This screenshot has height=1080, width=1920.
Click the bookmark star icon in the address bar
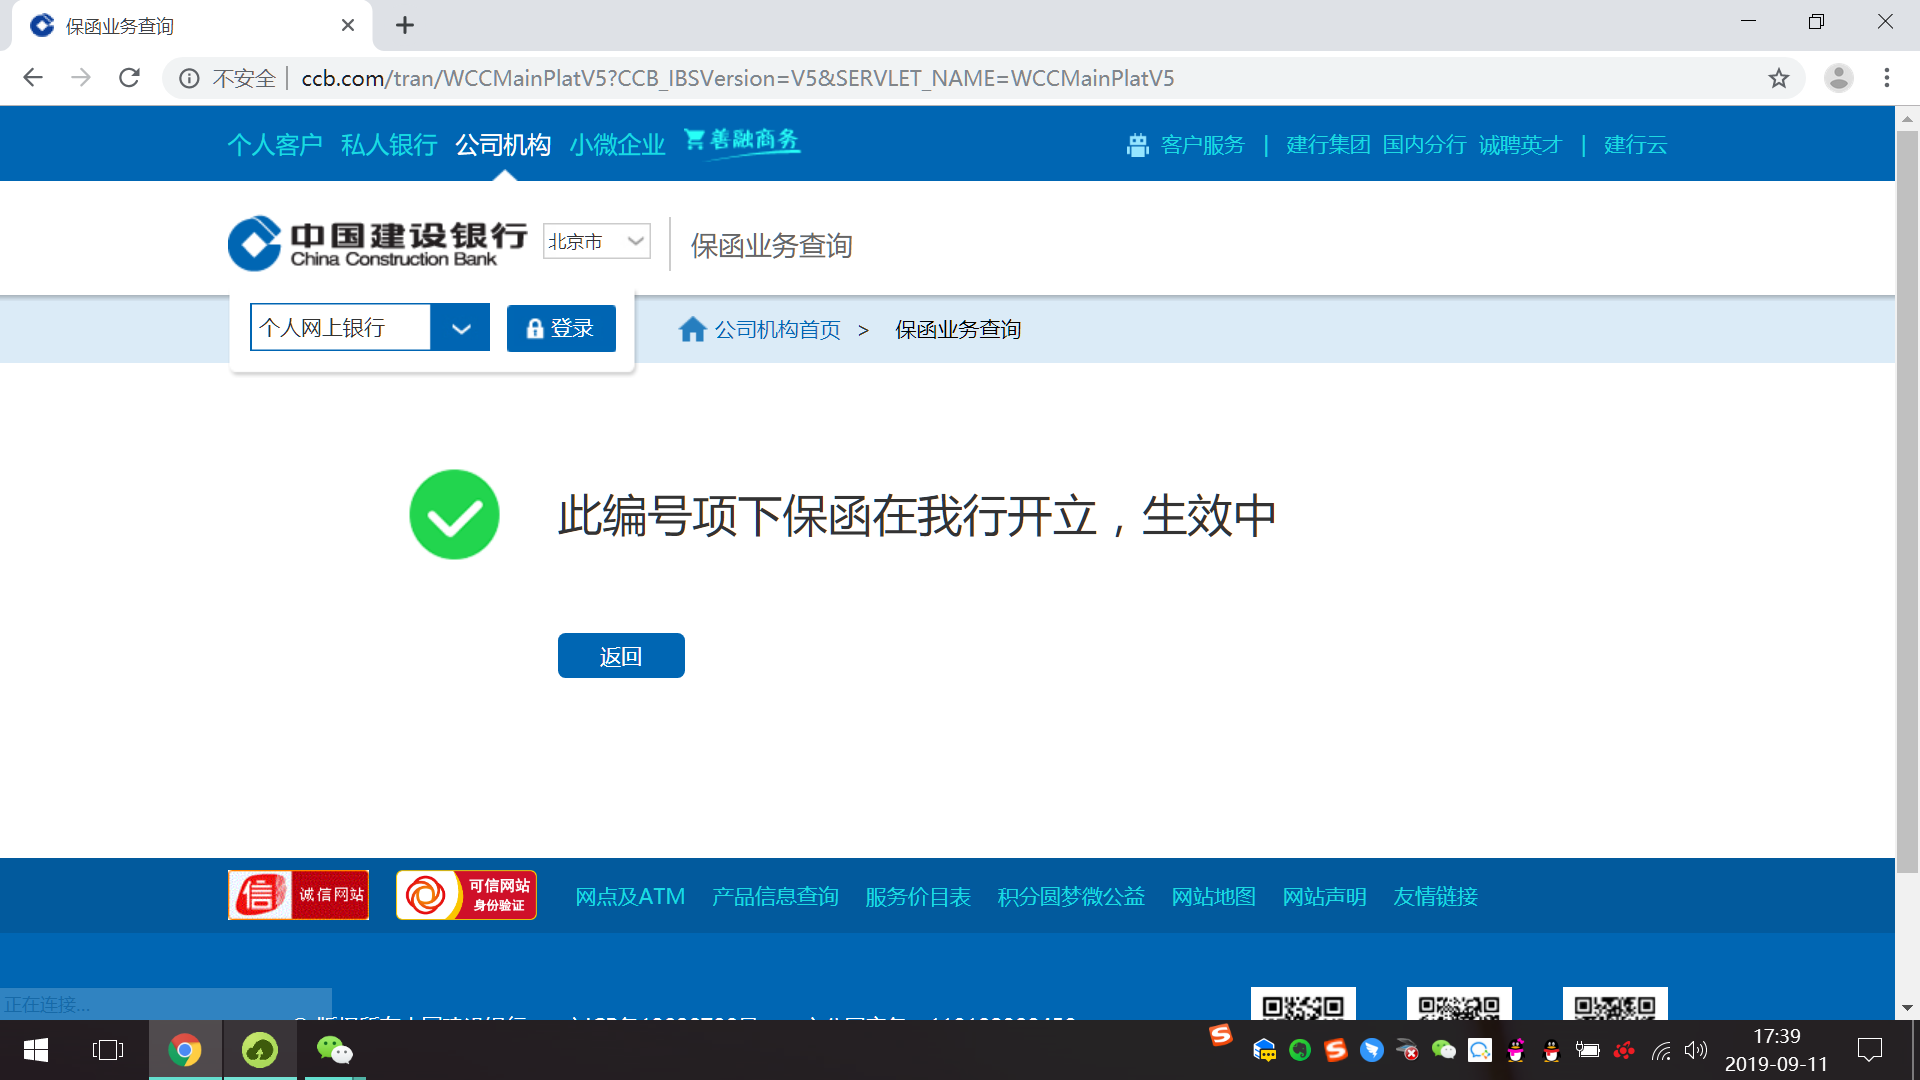click(x=1778, y=78)
